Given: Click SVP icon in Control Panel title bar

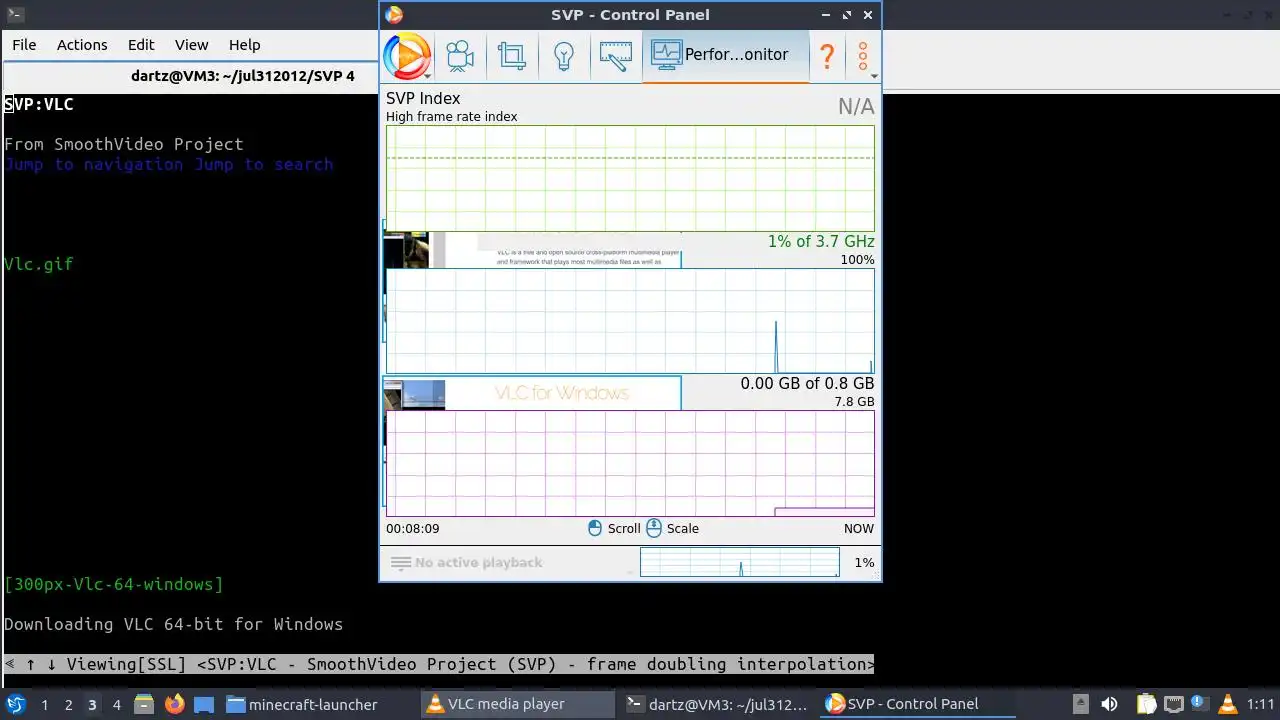Looking at the screenshot, I should pyautogui.click(x=394, y=14).
